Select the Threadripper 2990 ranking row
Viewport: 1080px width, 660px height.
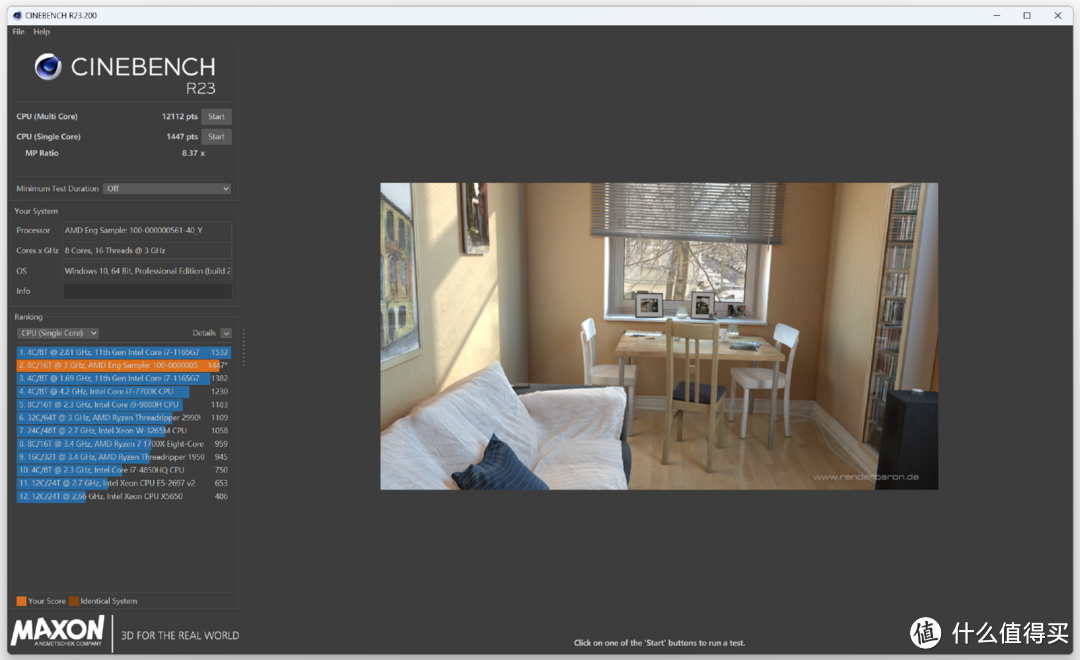[123, 417]
